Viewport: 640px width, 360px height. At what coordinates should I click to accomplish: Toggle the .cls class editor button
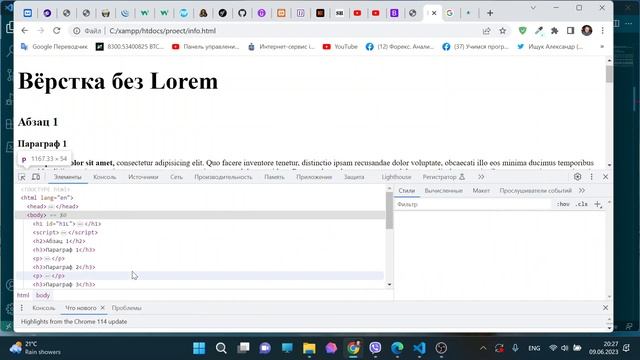[582, 204]
